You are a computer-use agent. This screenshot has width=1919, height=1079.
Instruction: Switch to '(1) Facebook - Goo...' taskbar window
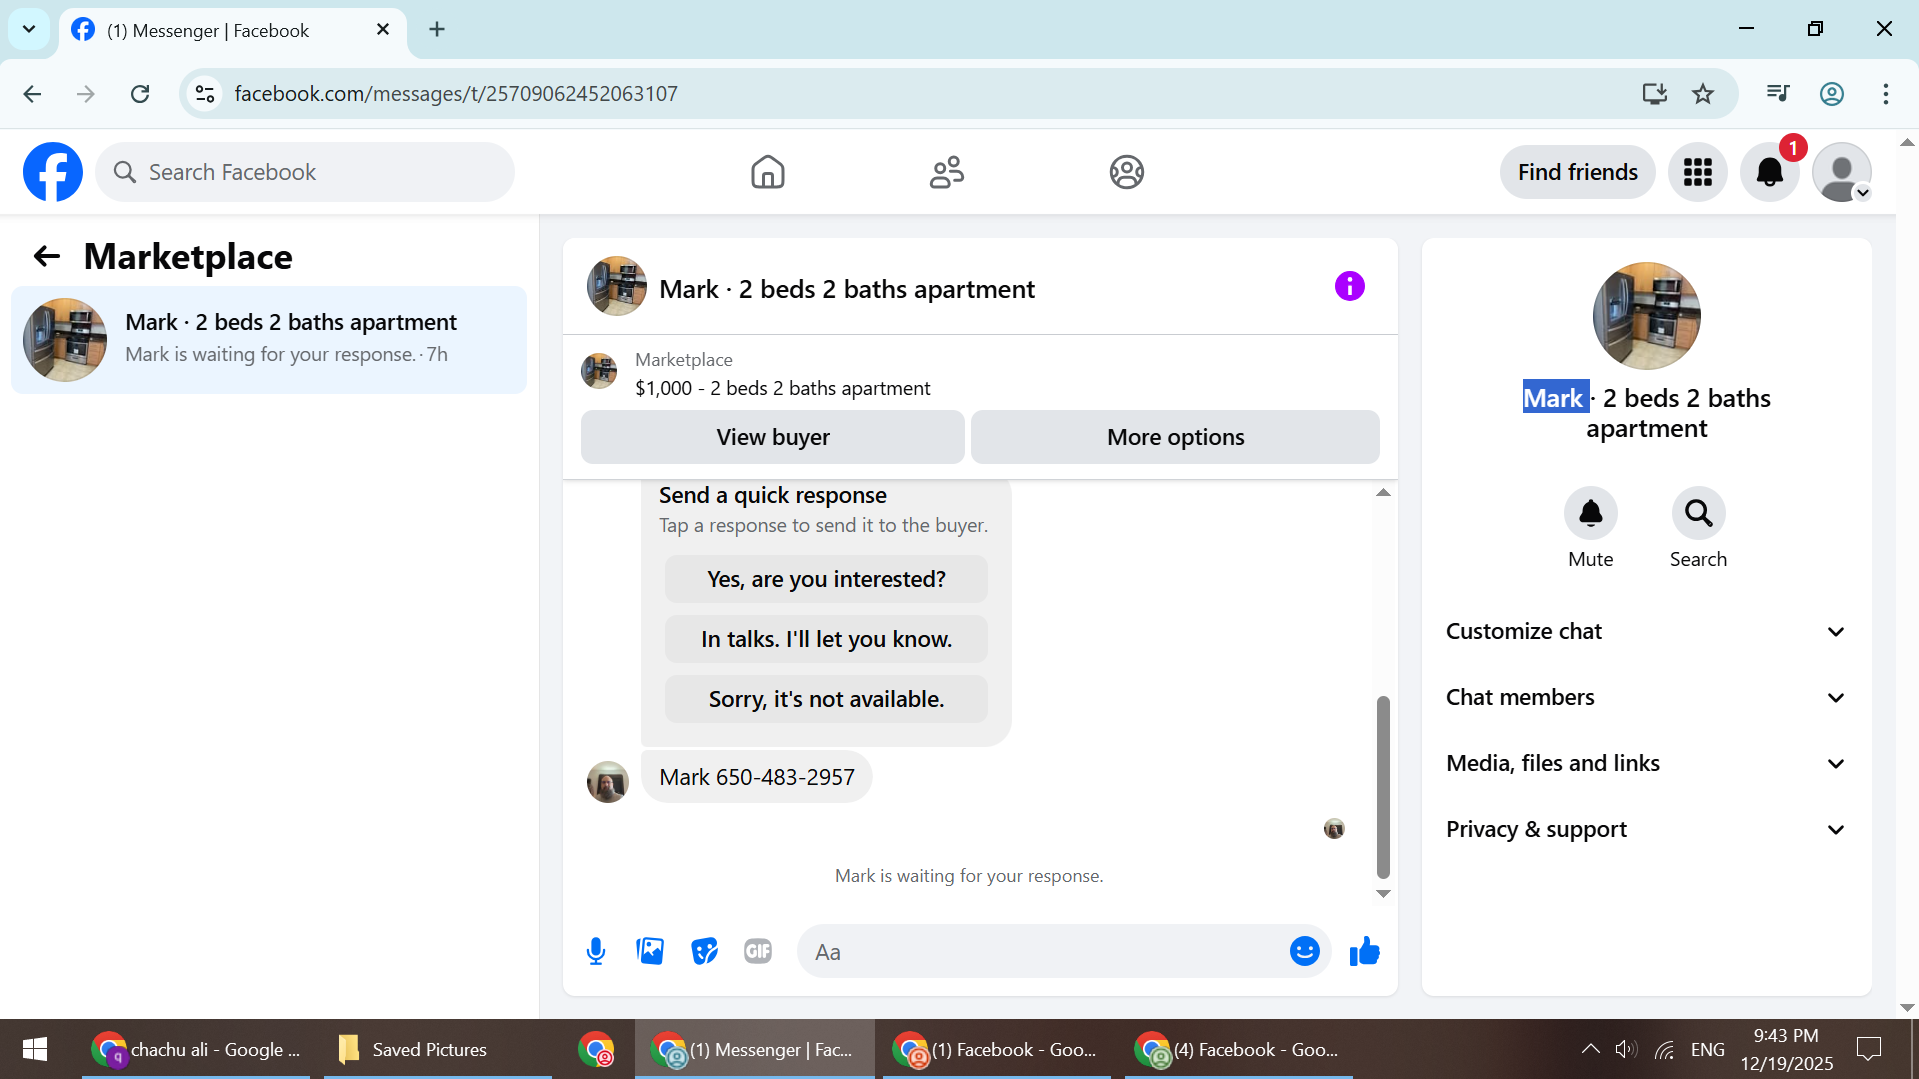(996, 1049)
